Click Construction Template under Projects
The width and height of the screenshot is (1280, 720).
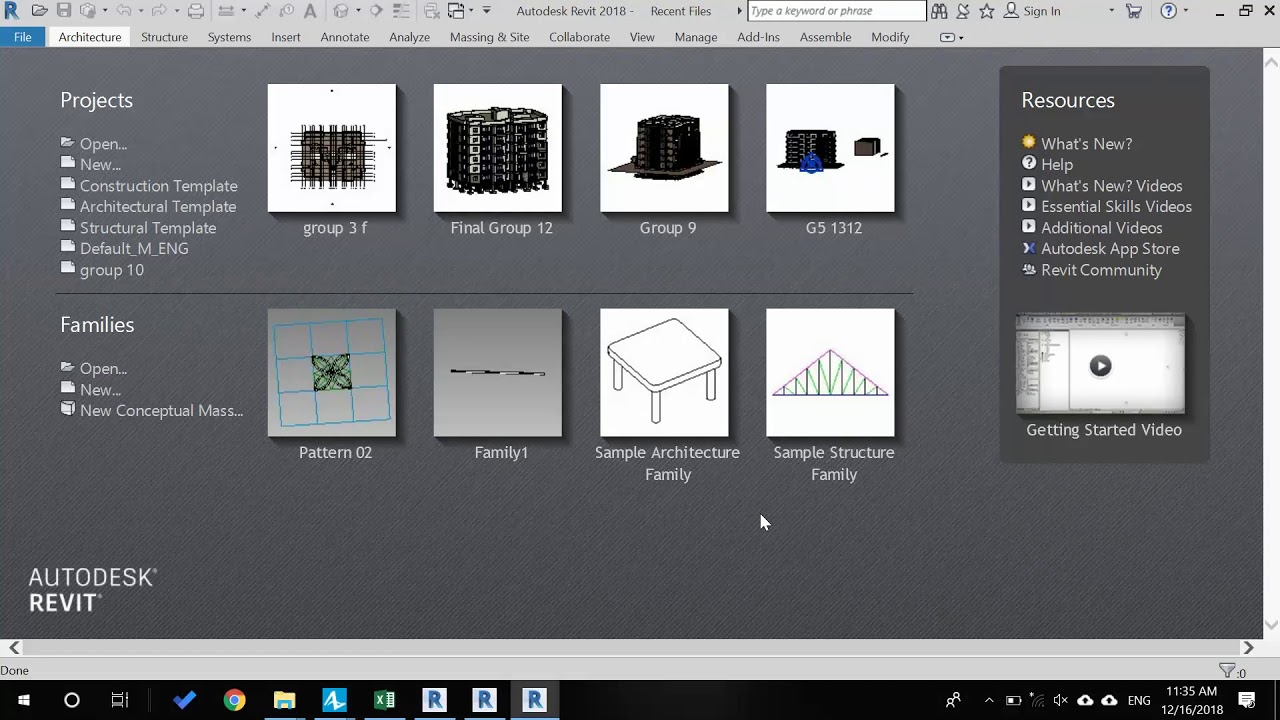point(158,186)
